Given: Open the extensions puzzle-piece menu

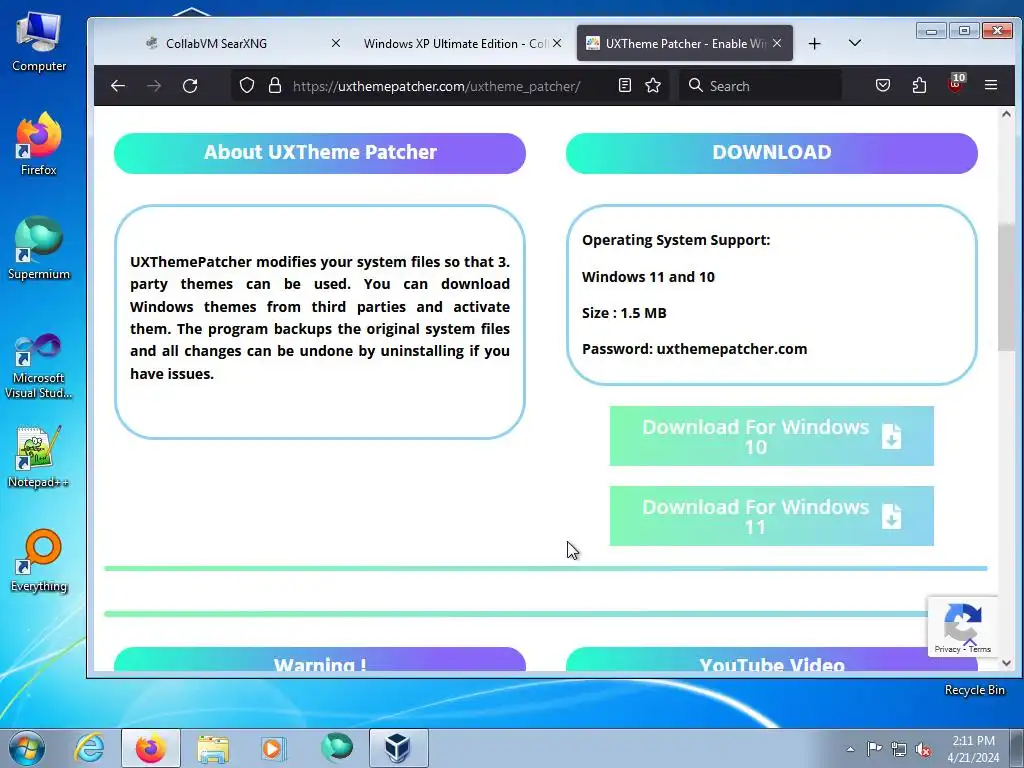Looking at the screenshot, I should 920,86.
